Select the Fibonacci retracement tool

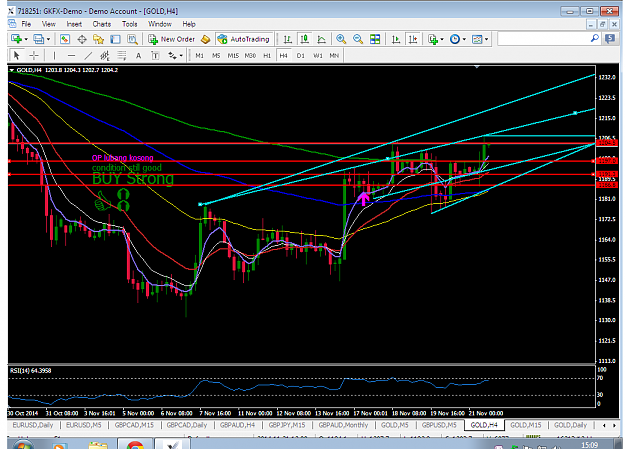(x=122, y=55)
